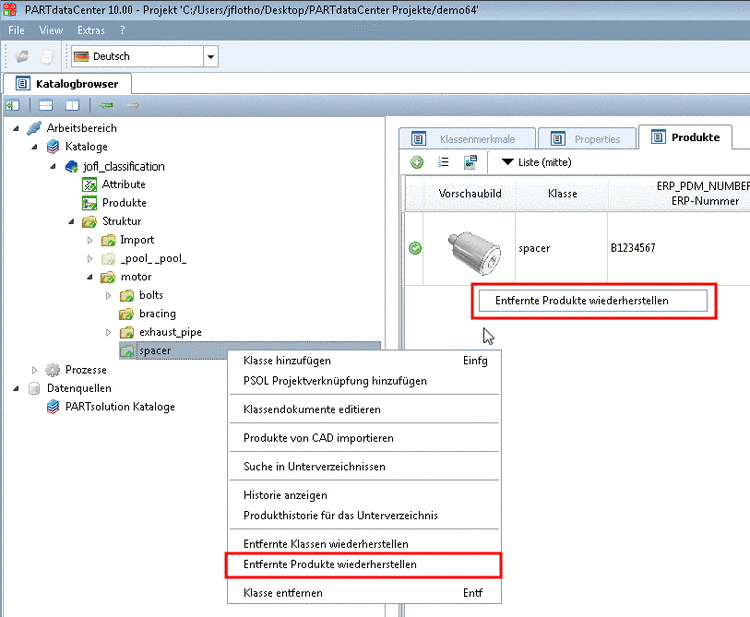Viewport: 750px width, 617px height.
Task: Click the vertical split layout icon
Action: click(x=72, y=105)
